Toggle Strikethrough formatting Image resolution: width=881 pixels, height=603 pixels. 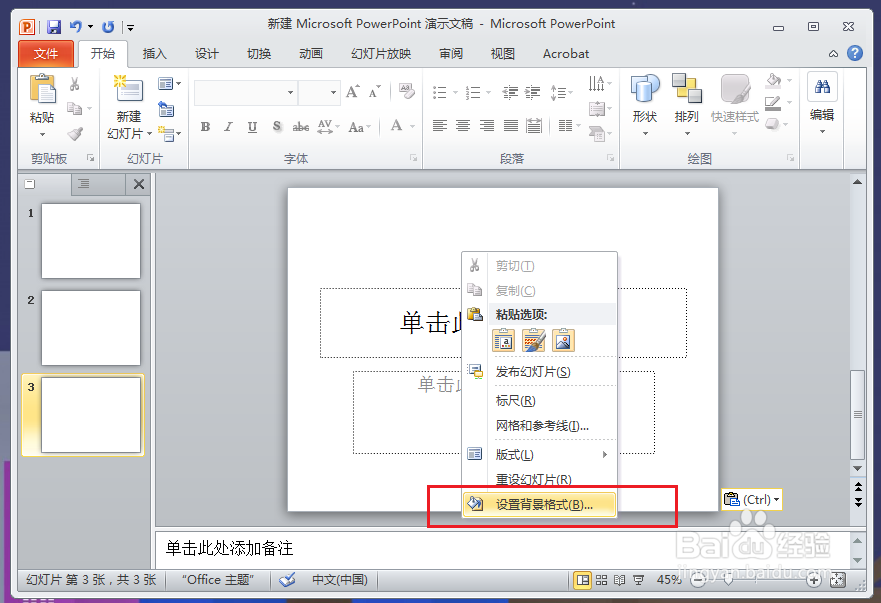pyautogui.click(x=301, y=127)
